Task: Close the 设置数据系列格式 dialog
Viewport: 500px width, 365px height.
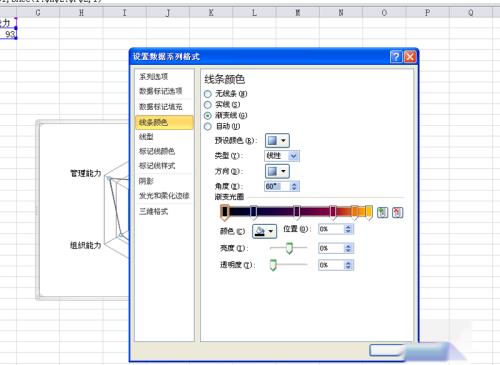Action: pos(410,57)
